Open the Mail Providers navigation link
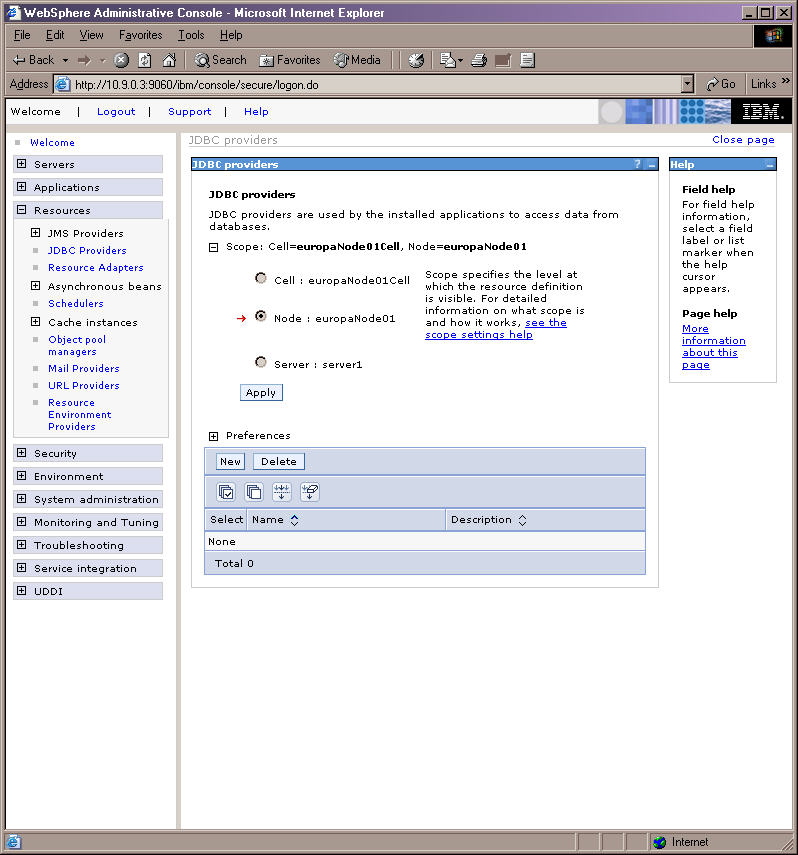Screen dimensions: 798x855 click(83, 369)
